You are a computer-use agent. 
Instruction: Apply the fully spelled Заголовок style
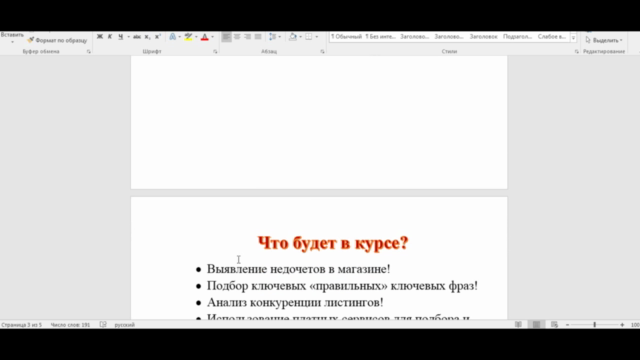483,37
